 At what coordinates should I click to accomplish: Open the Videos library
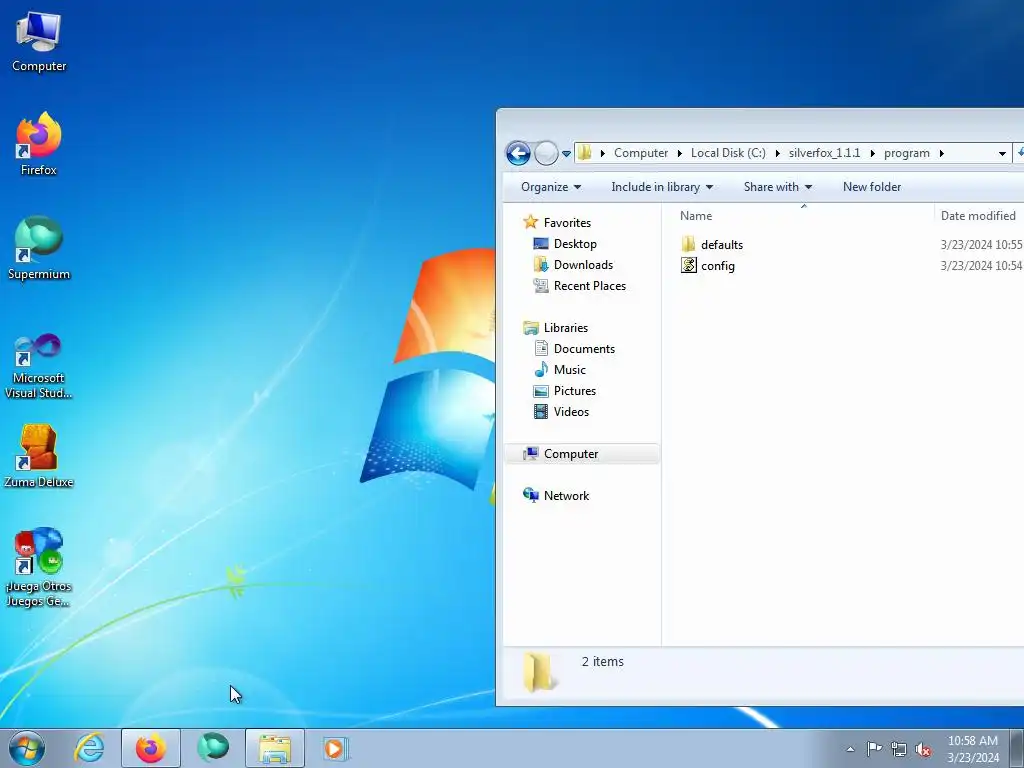click(x=571, y=411)
